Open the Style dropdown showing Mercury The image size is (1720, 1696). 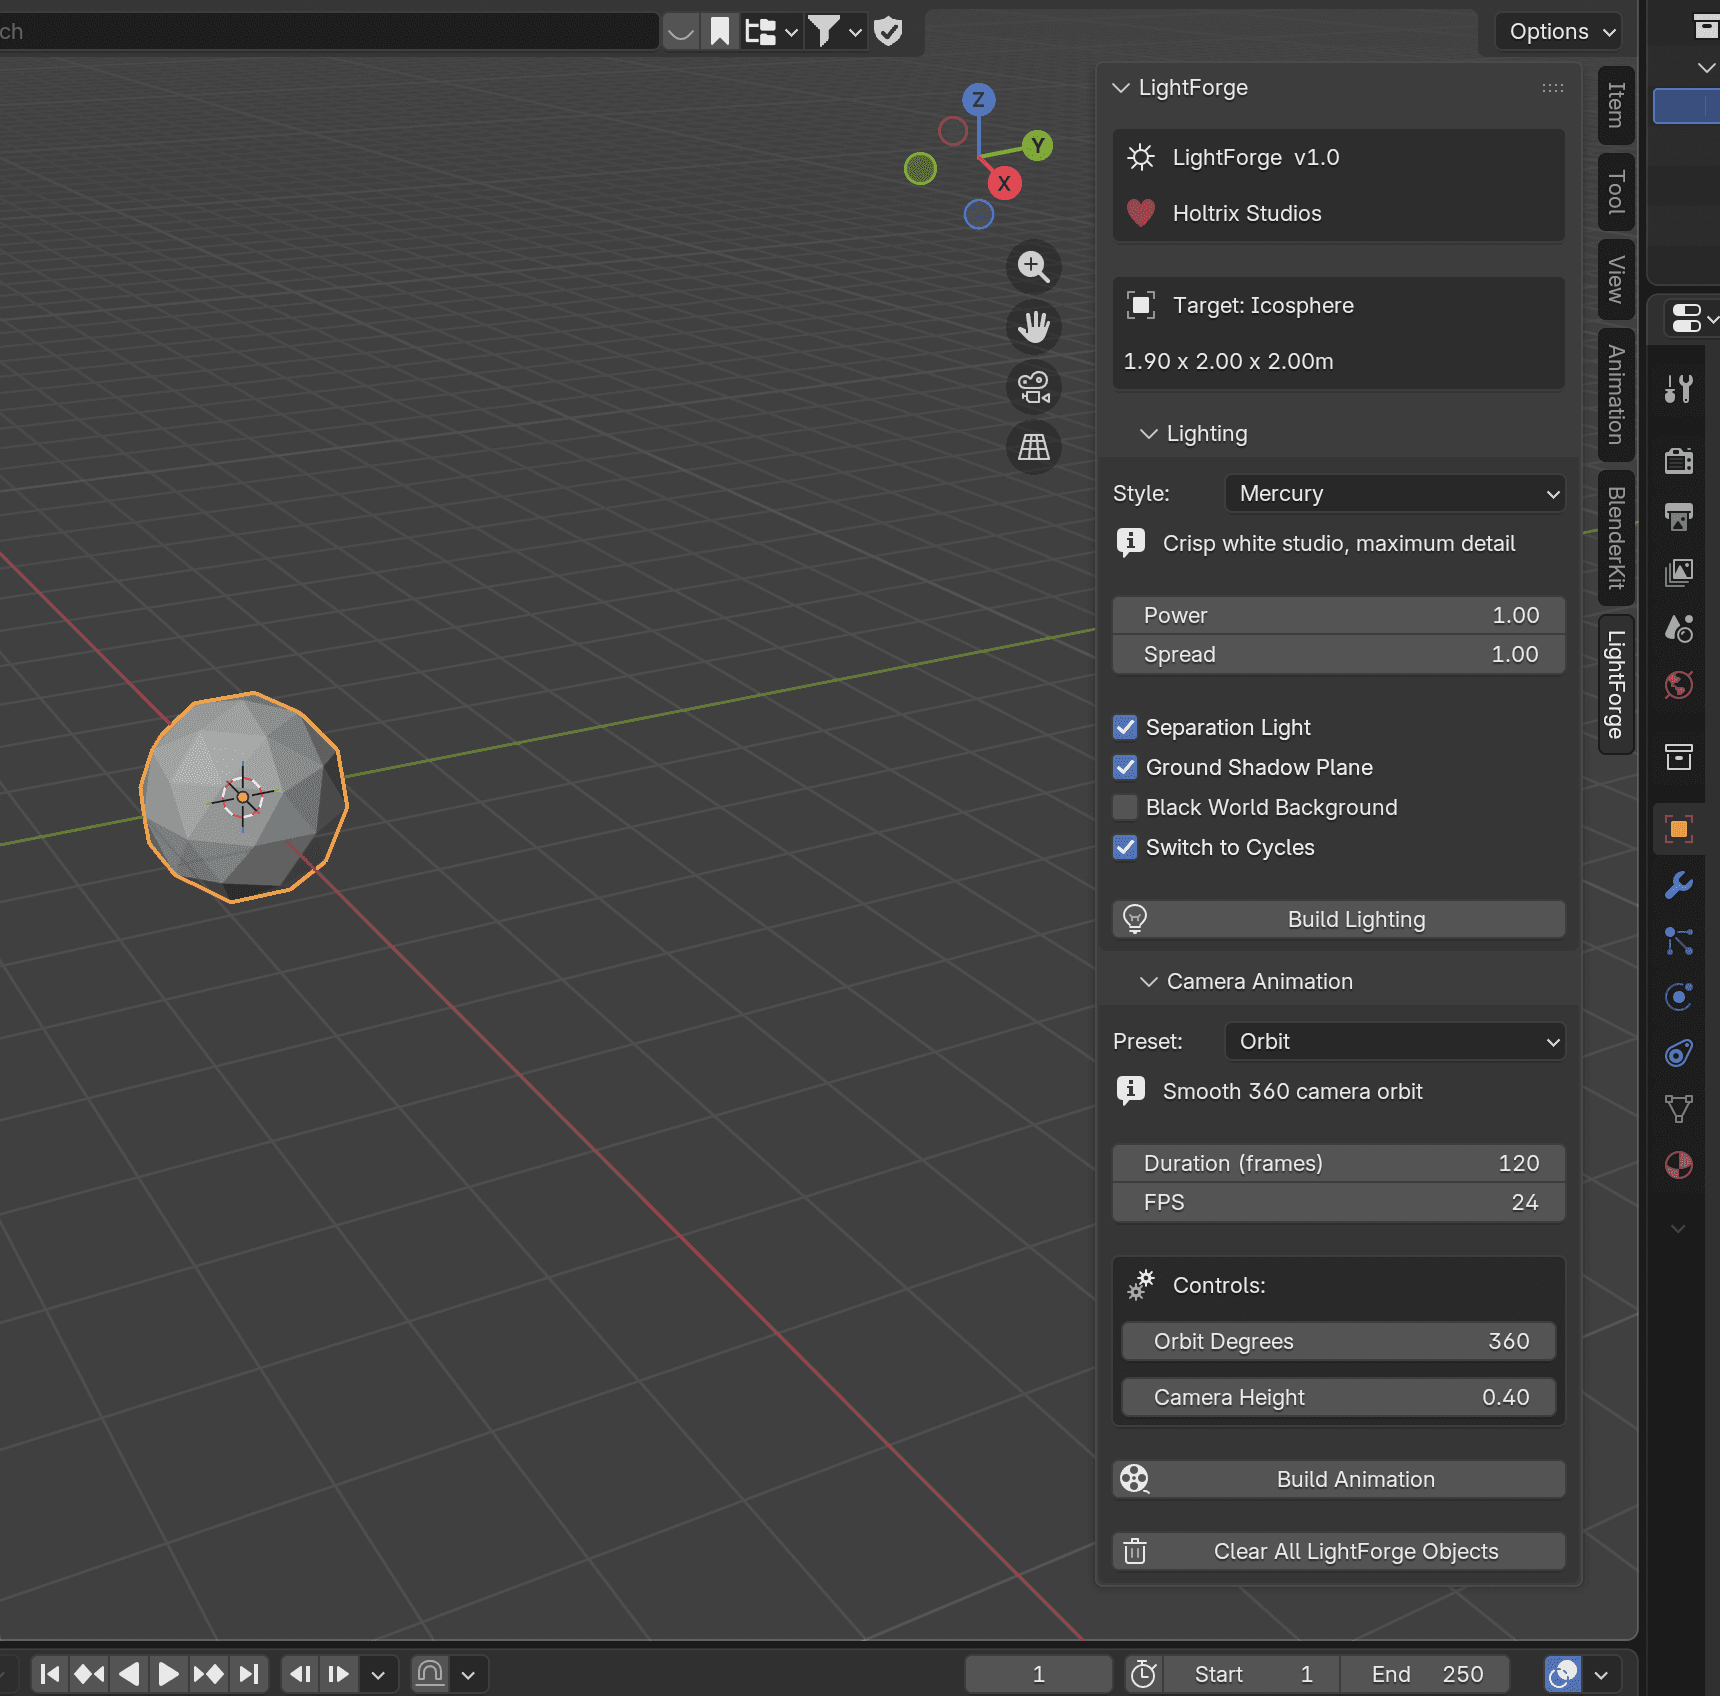pyautogui.click(x=1394, y=493)
